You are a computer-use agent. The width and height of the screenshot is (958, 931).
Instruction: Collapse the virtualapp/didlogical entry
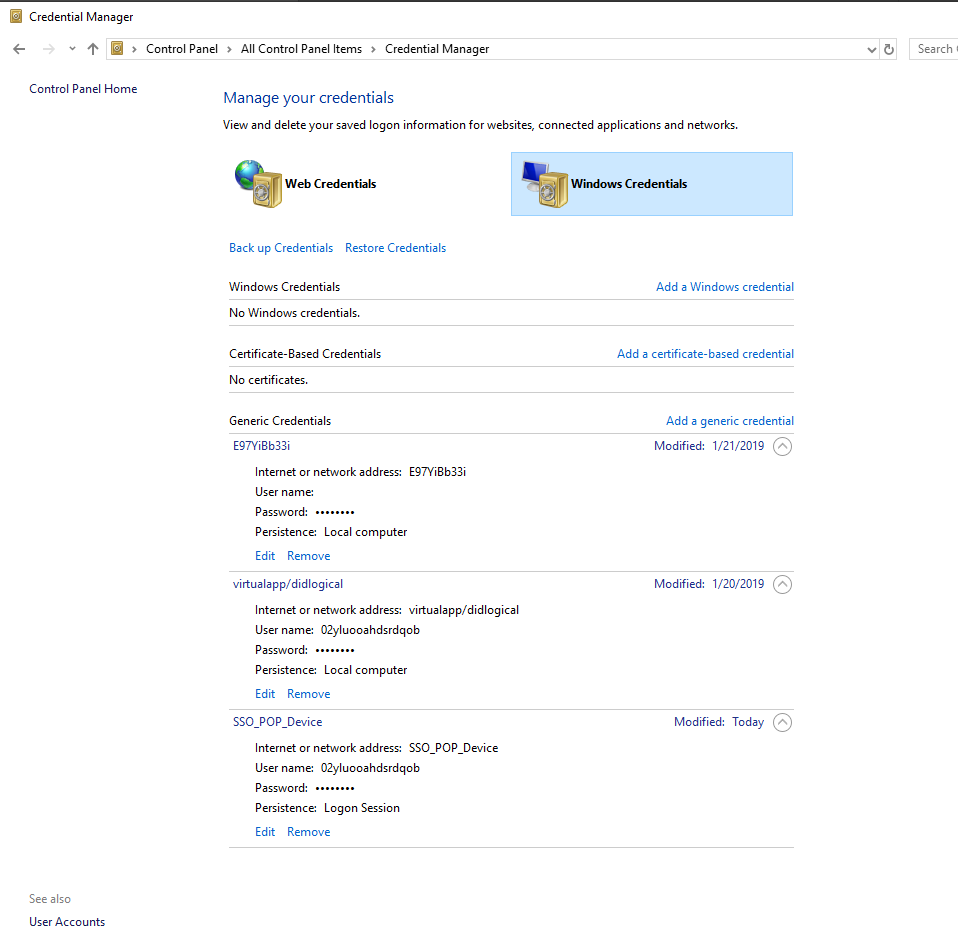point(782,585)
